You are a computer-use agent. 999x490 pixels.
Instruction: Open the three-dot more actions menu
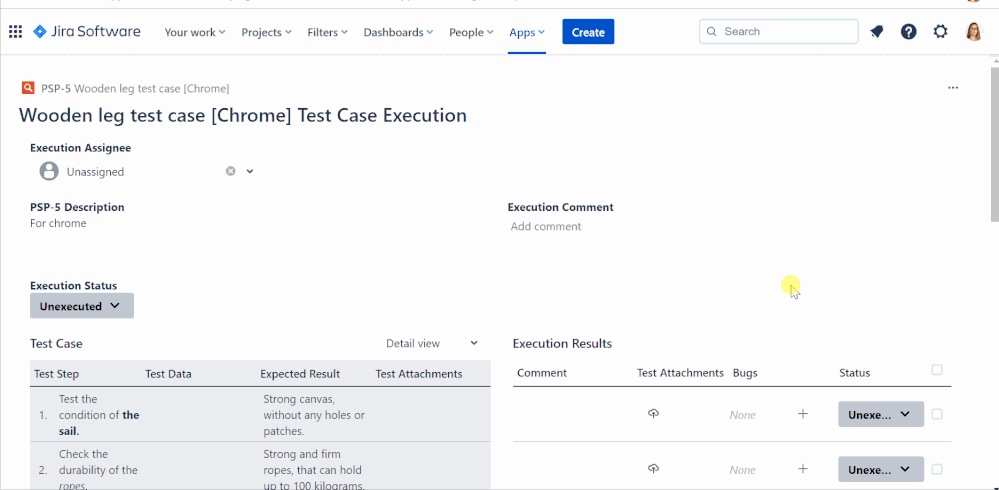point(953,88)
